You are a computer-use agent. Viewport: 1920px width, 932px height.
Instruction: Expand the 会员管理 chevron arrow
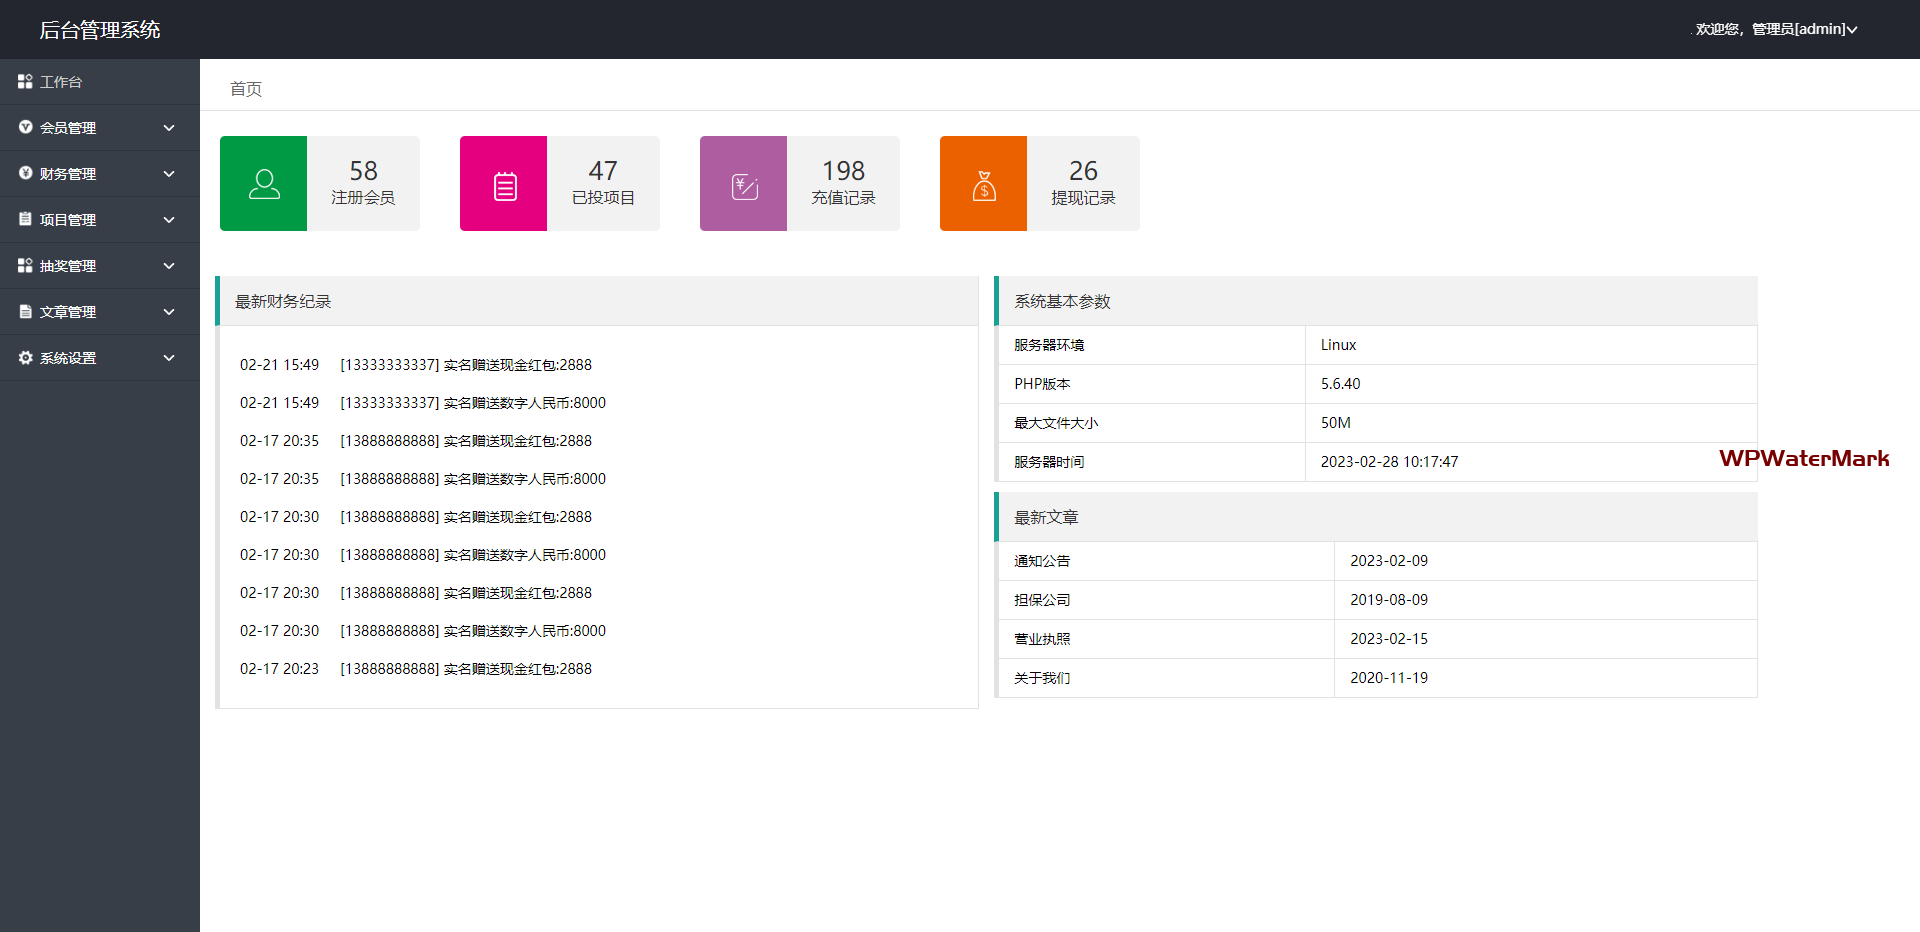tap(169, 128)
